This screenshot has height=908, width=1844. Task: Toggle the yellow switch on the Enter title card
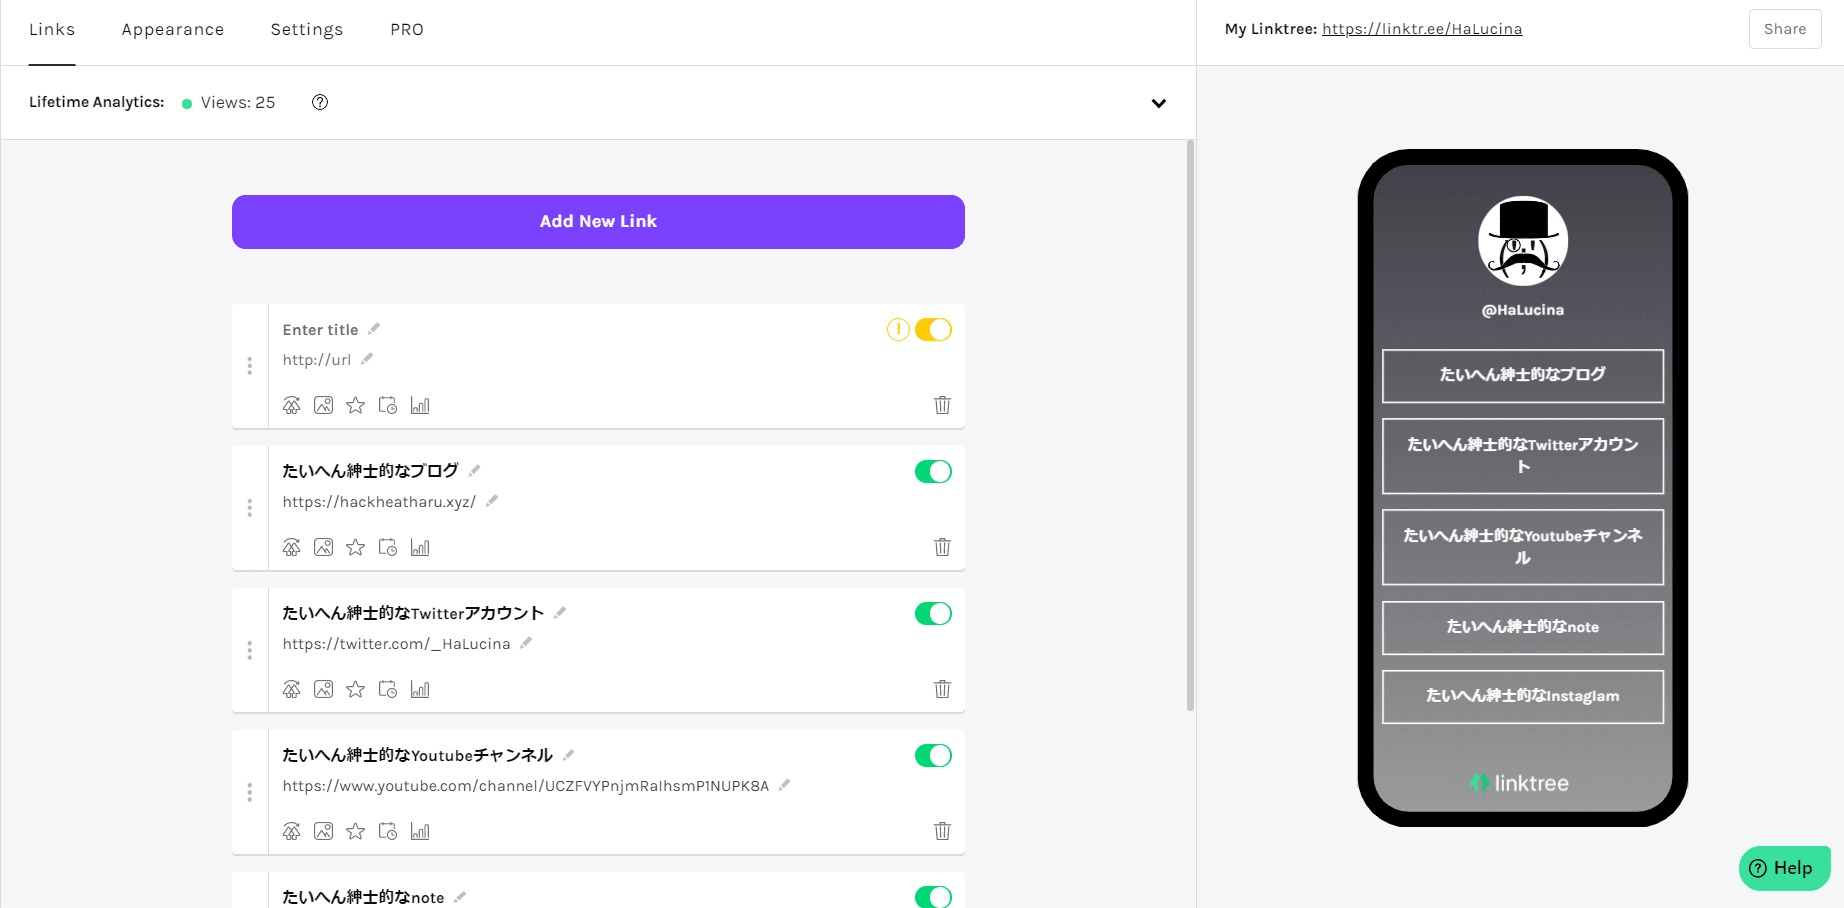point(933,329)
